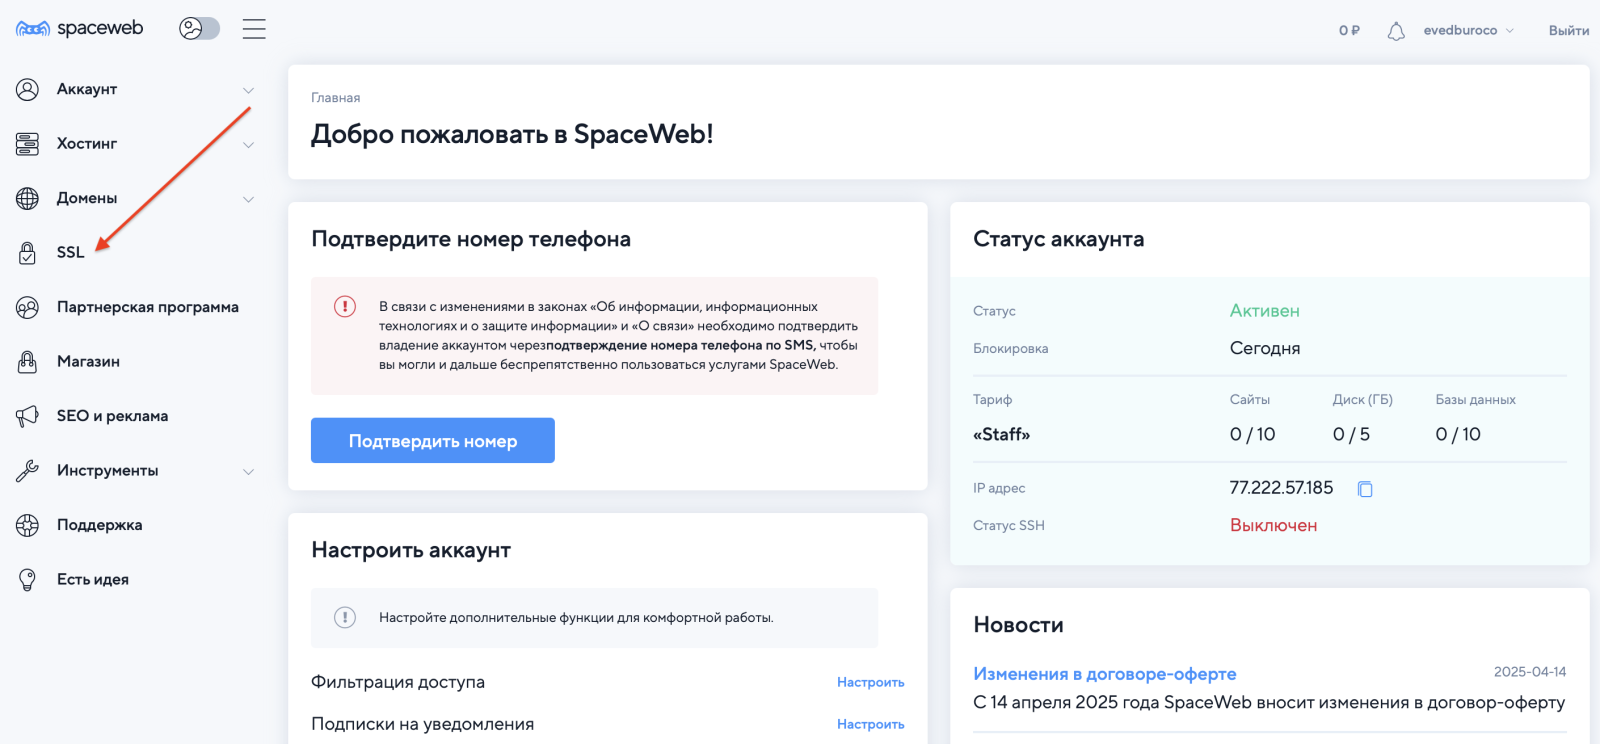
Task: Expand the Инструменты menu chevron
Action: [248, 471]
